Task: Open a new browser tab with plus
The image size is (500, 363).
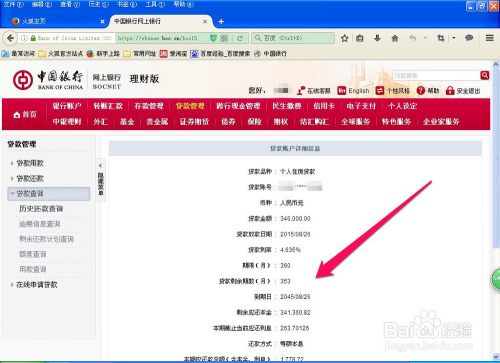Action: tap(221, 22)
